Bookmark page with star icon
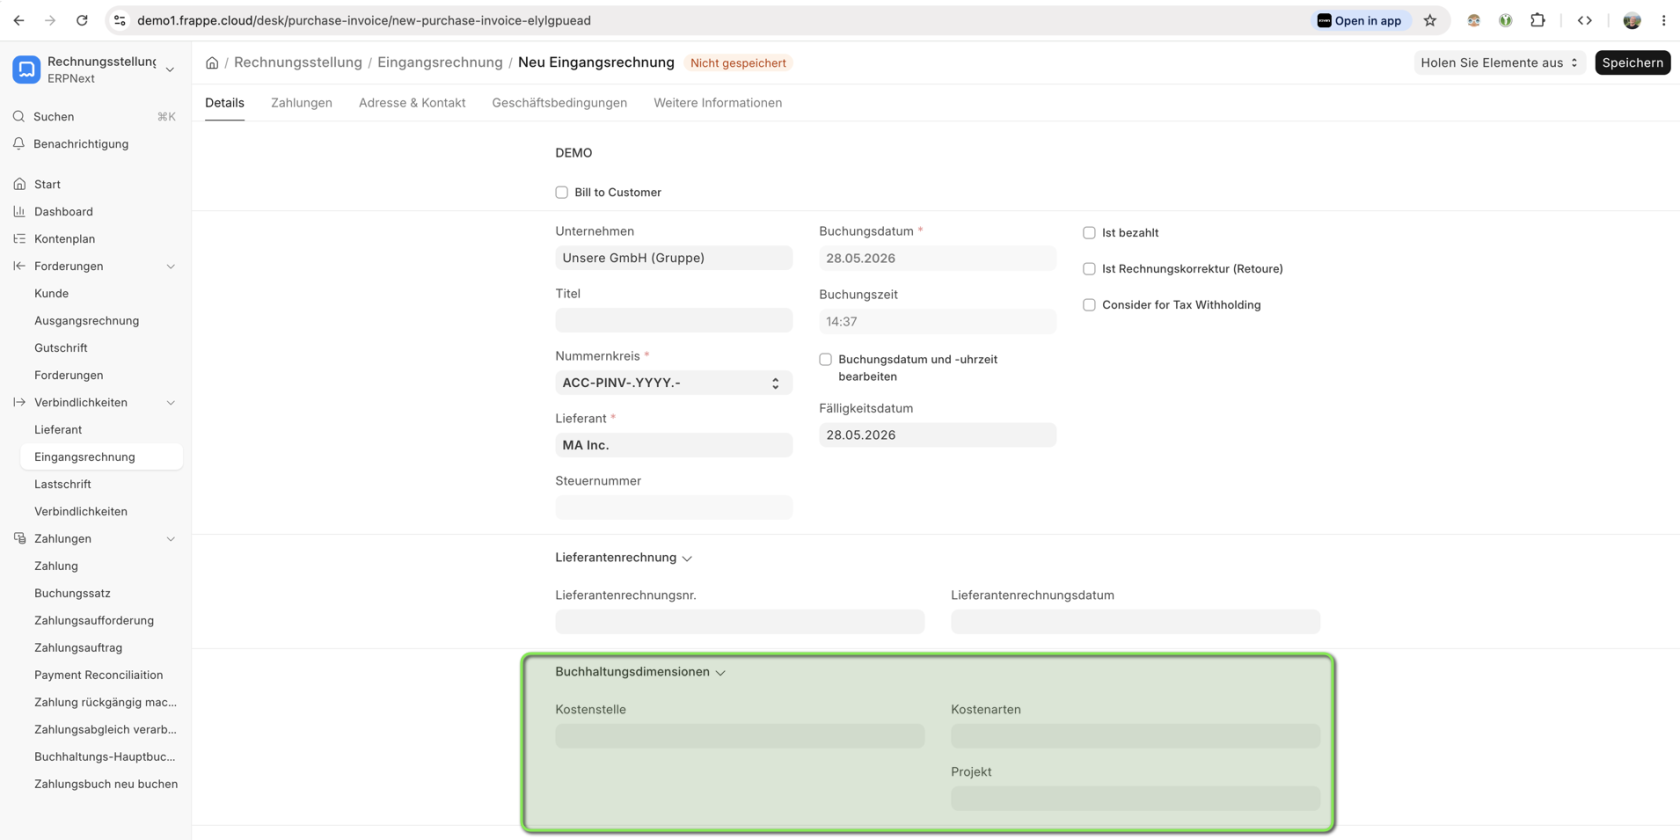This screenshot has height=840, width=1680. coord(1430,20)
